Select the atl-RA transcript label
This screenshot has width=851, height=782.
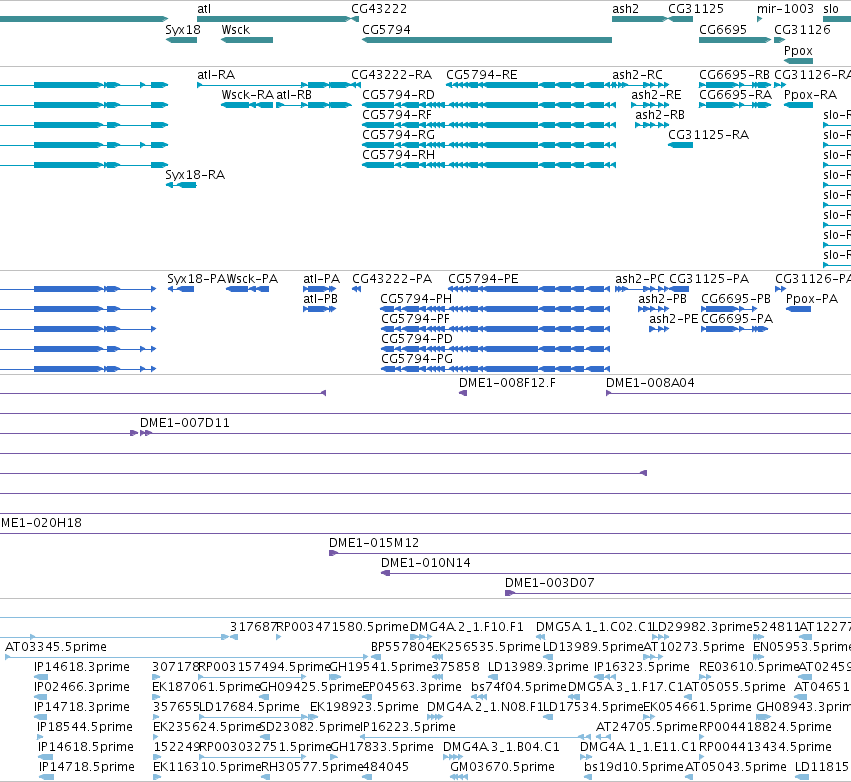[x=216, y=75]
